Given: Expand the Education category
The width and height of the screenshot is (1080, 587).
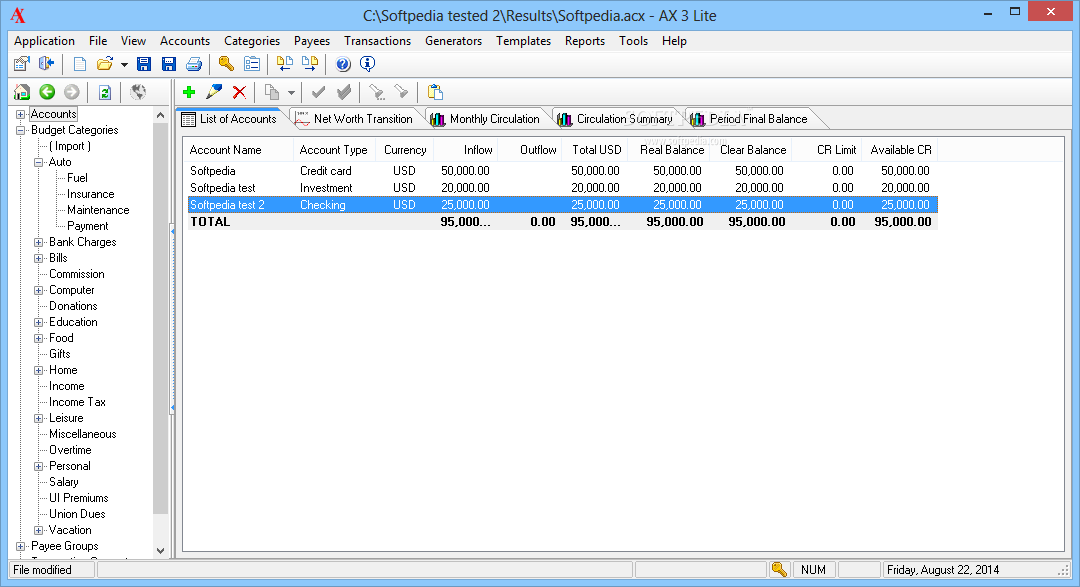Looking at the screenshot, I should point(39,322).
